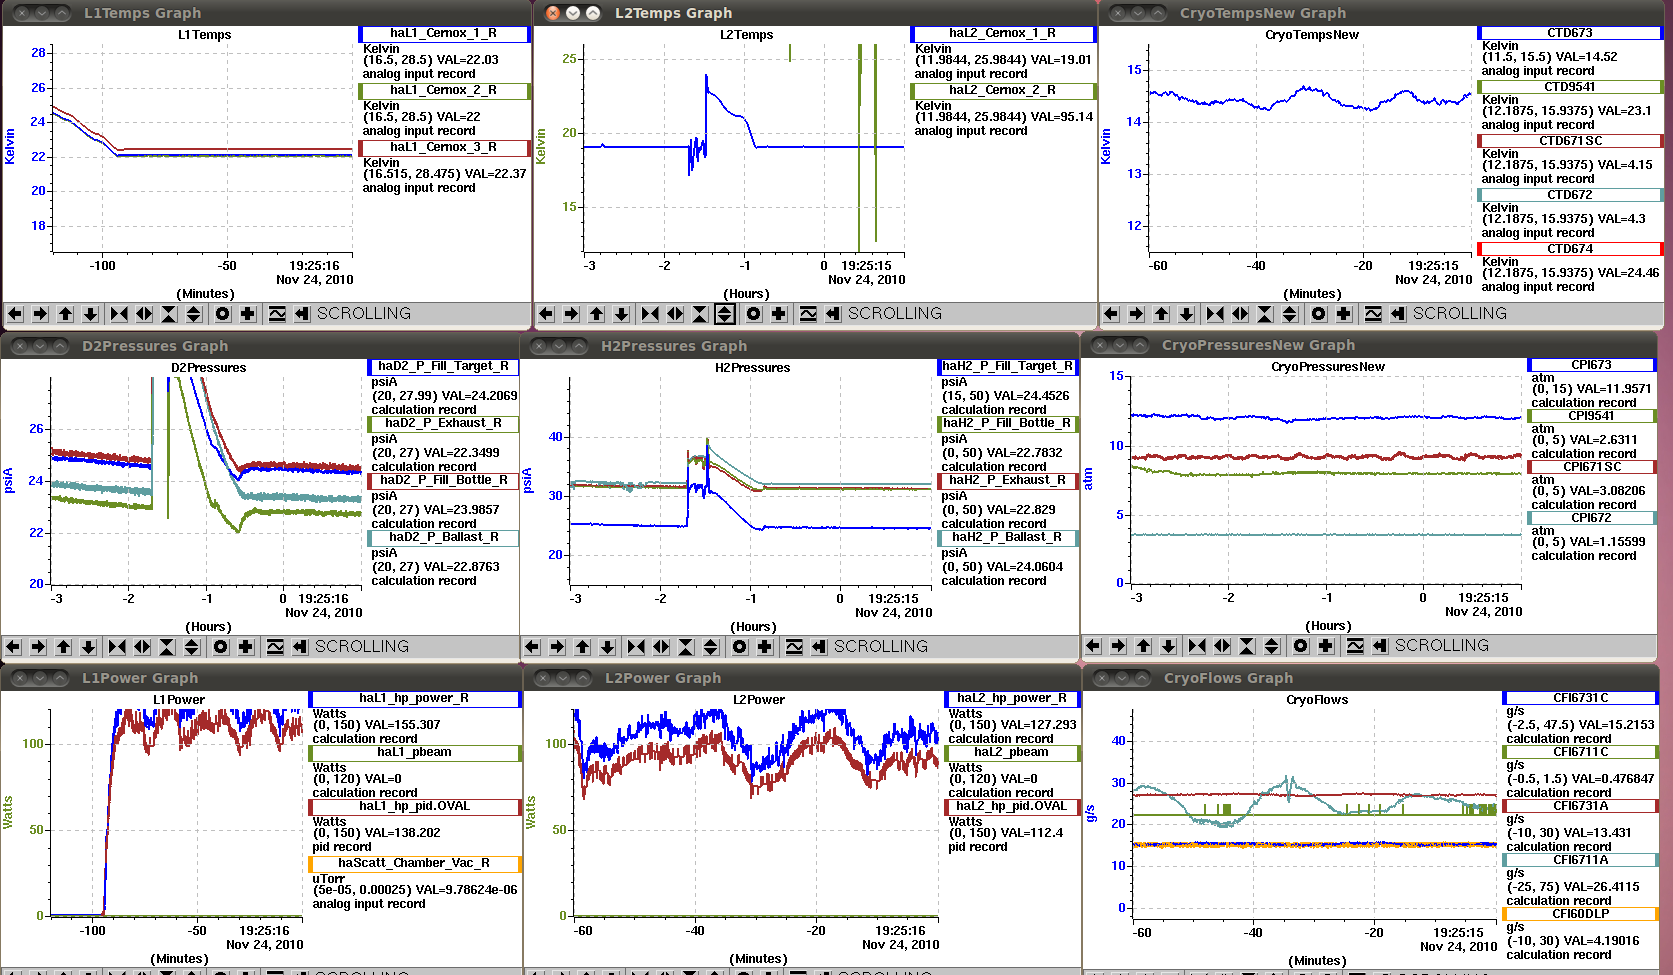
Task: Compress time axis in L1Temps Graph
Action: point(119,314)
